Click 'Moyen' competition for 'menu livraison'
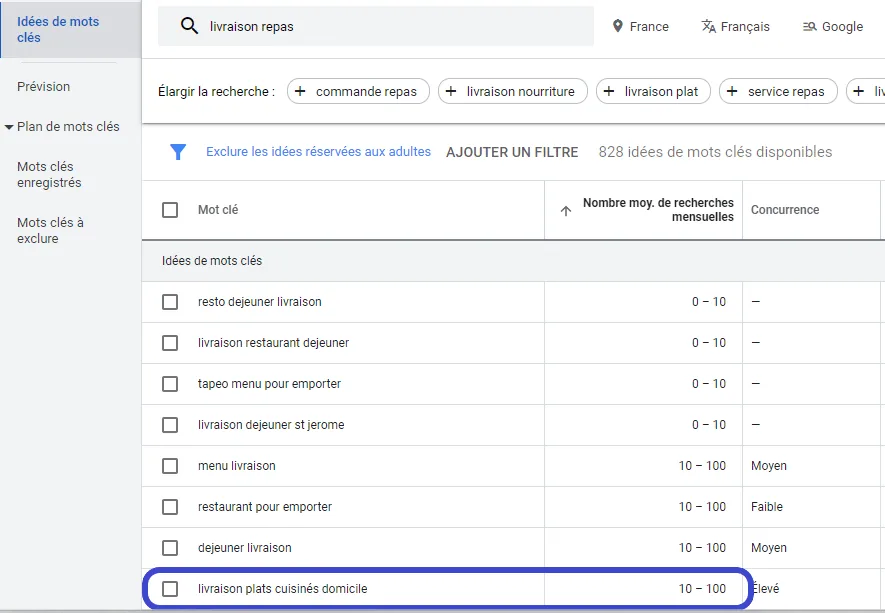Screen dimensions: 885x613 coord(769,466)
